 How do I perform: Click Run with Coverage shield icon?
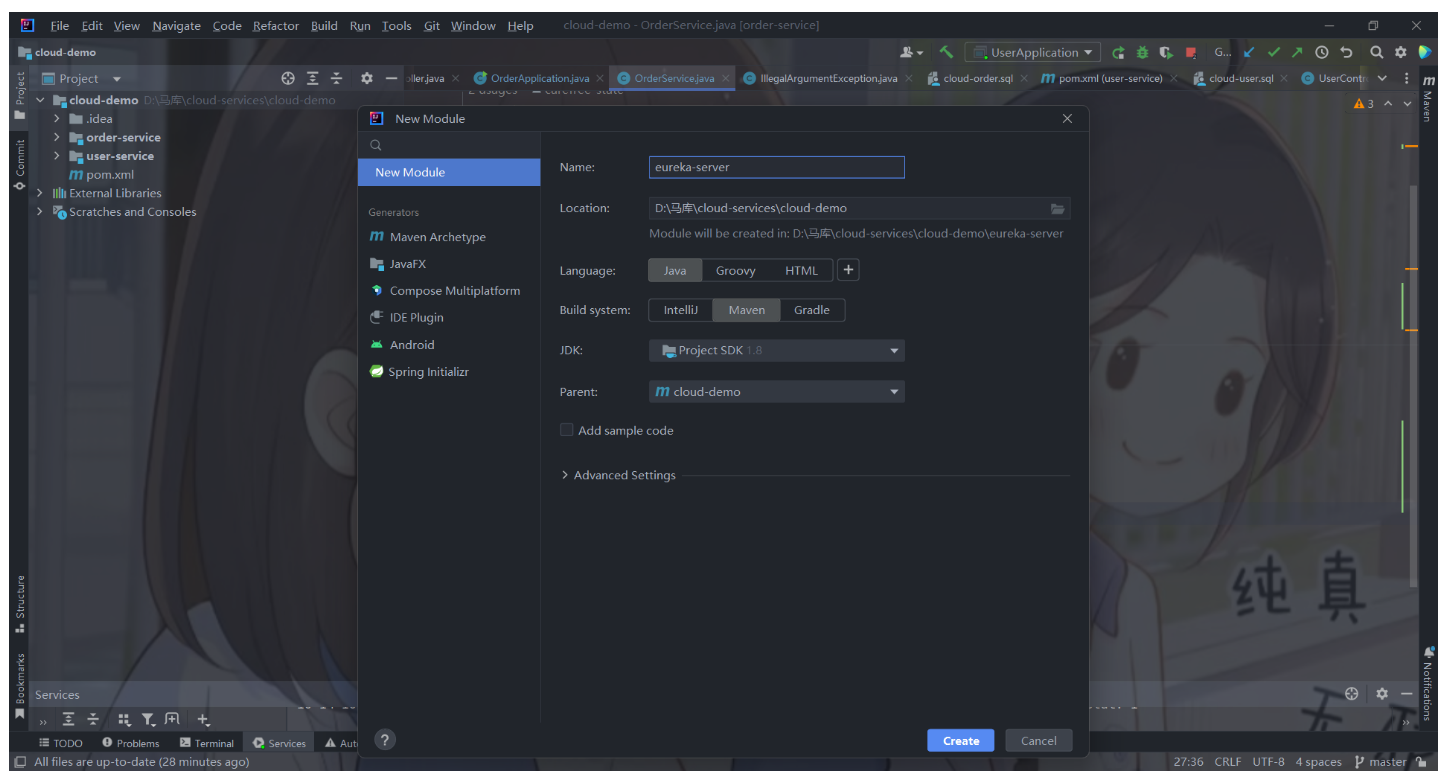[x=1166, y=52]
